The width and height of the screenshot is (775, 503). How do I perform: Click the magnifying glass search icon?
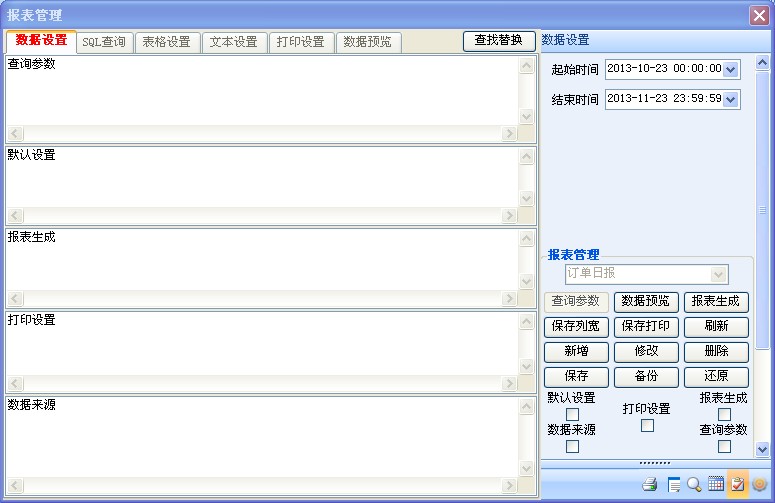[694, 484]
